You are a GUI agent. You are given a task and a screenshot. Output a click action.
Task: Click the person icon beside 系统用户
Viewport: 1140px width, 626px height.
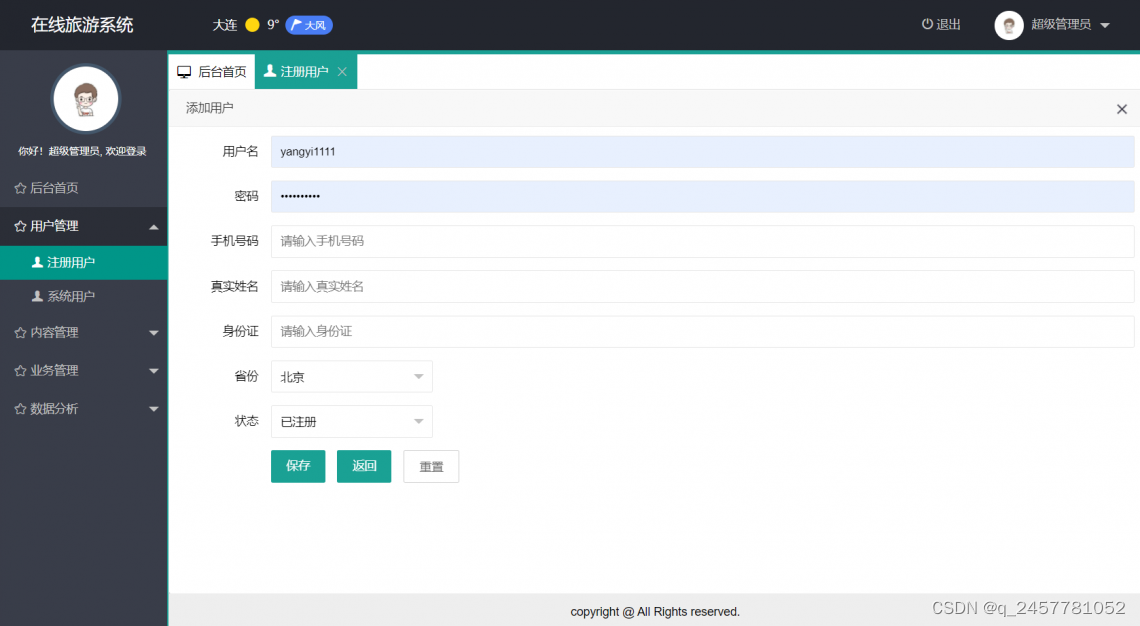[37, 296]
